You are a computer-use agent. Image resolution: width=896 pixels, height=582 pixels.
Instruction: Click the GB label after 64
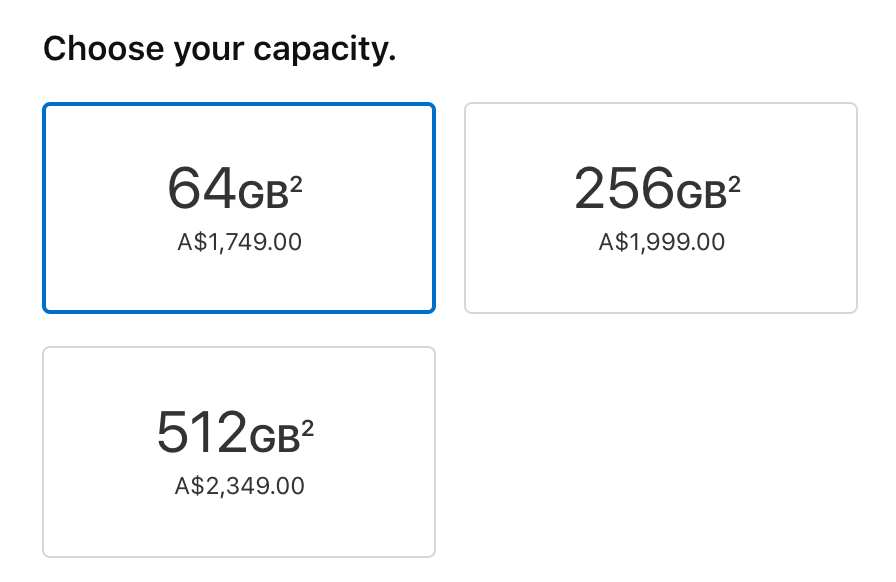pyautogui.click(x=262, y=195)
